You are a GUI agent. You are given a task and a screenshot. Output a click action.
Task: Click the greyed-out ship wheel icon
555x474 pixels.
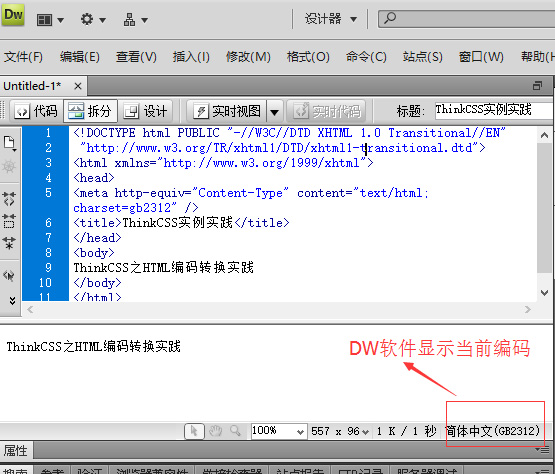point(9,166)
